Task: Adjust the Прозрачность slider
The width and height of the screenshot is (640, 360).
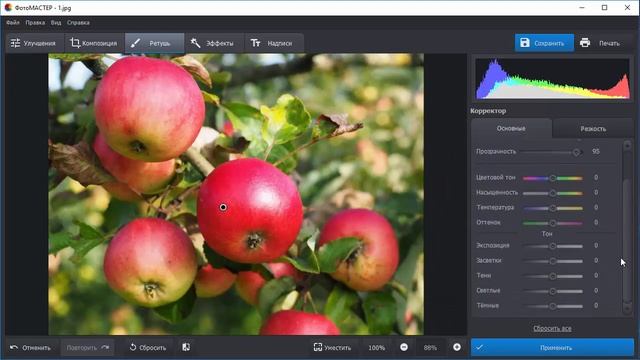Action: click(x=552, y=152)
